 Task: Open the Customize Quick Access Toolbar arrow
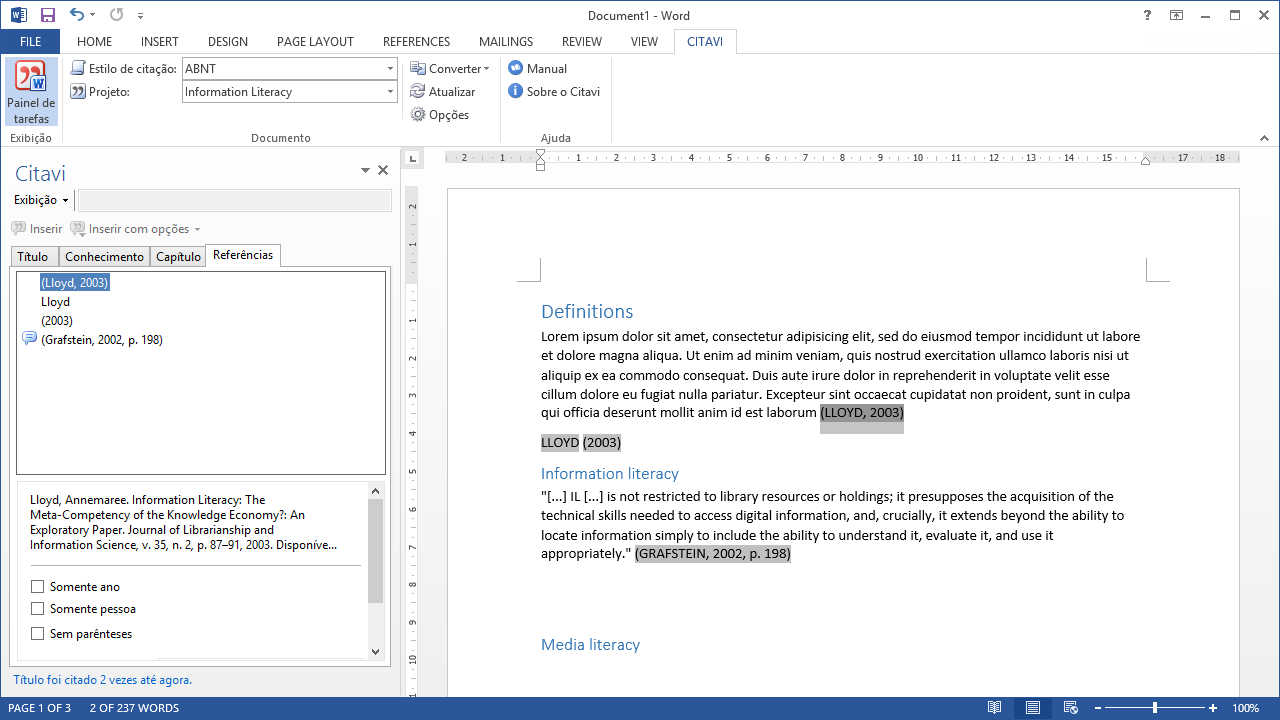140,16
